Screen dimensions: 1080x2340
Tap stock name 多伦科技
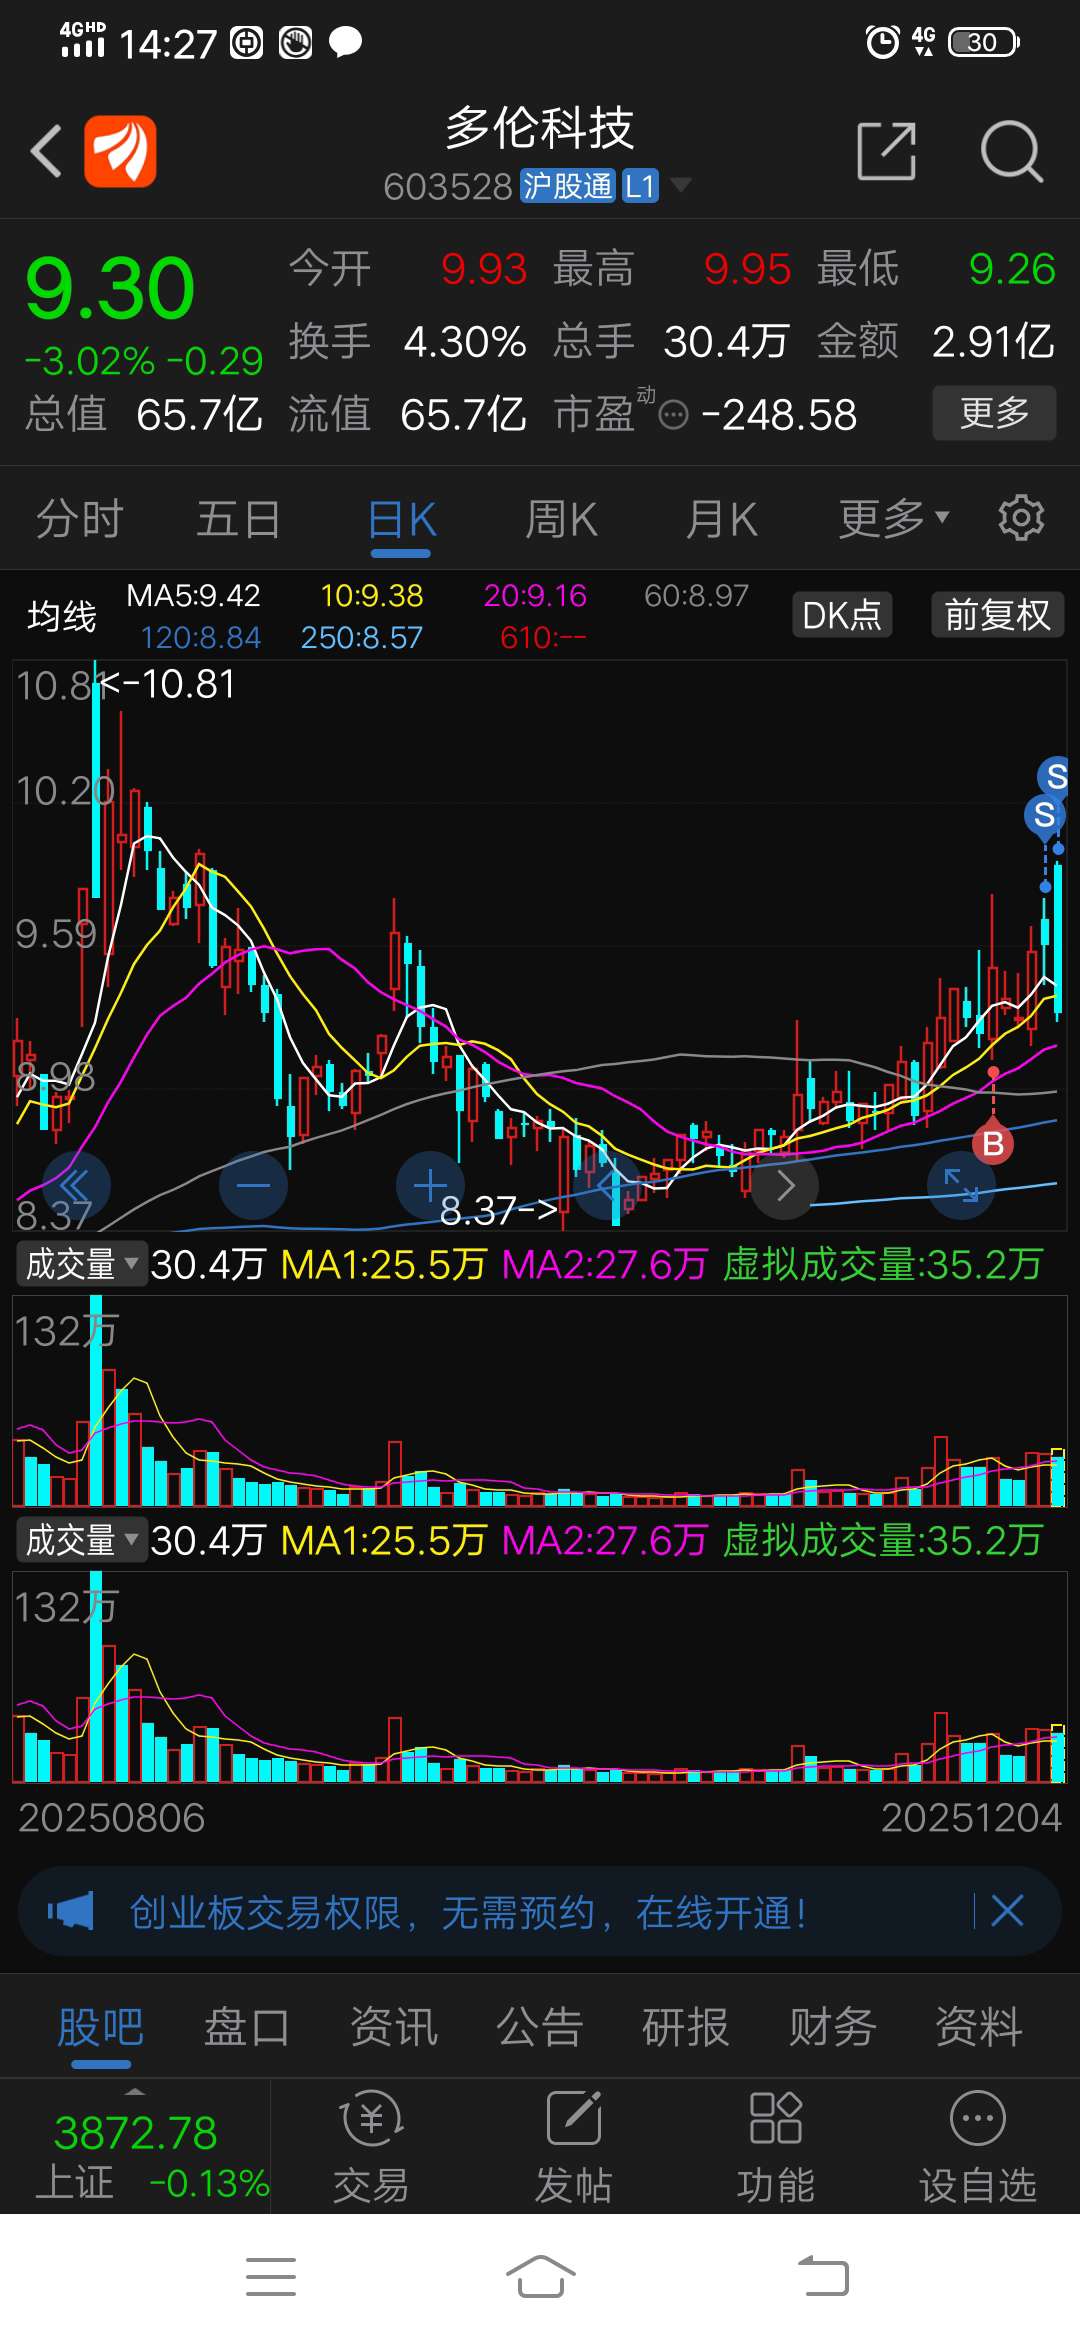[540, 128]
